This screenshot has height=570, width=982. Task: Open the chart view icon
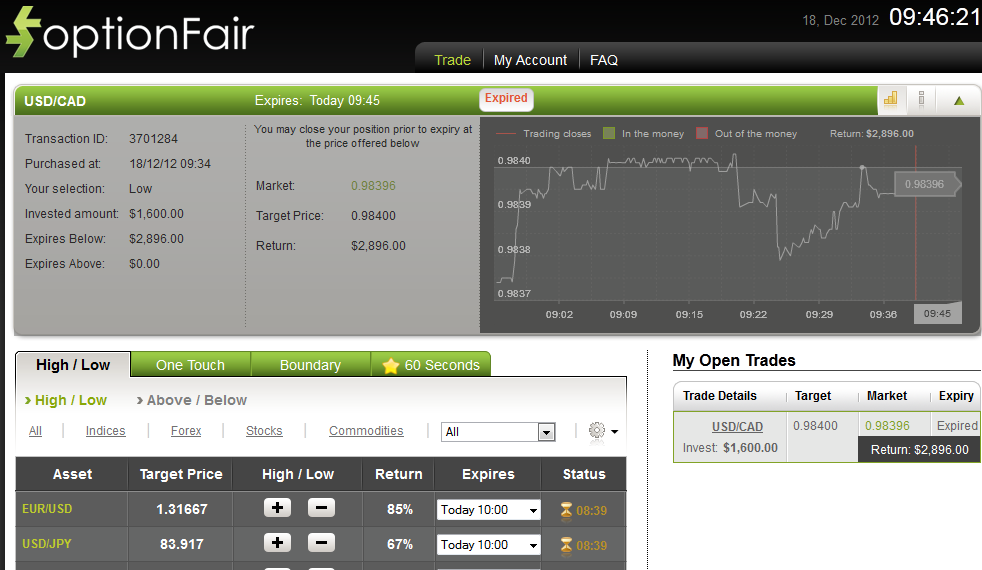click(891, 99)
